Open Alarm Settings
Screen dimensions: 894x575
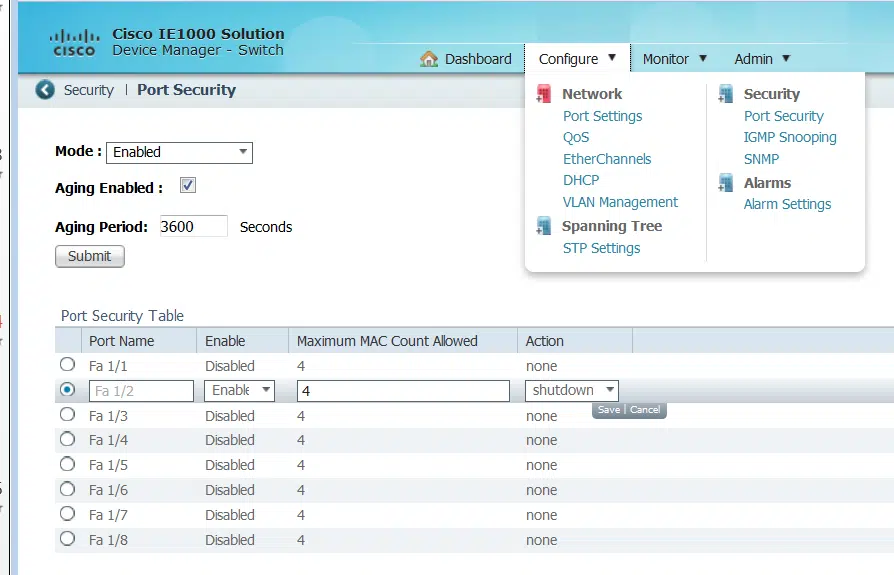[x=787, y=204]
